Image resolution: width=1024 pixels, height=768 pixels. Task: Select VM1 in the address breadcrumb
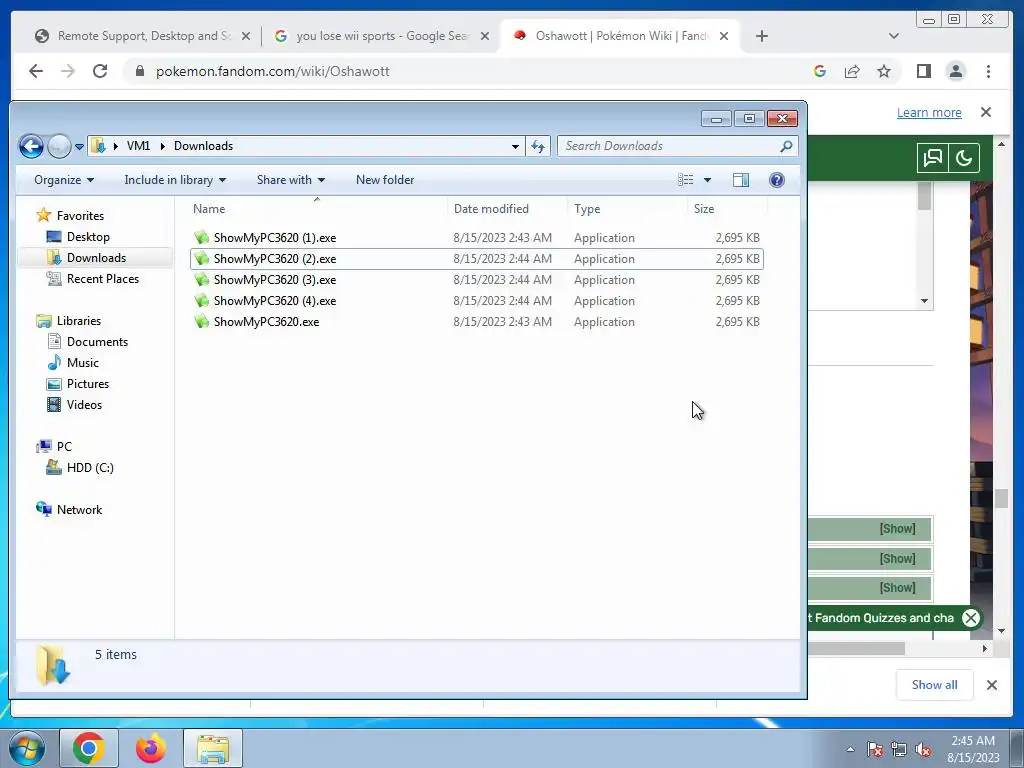coord(138,146)
